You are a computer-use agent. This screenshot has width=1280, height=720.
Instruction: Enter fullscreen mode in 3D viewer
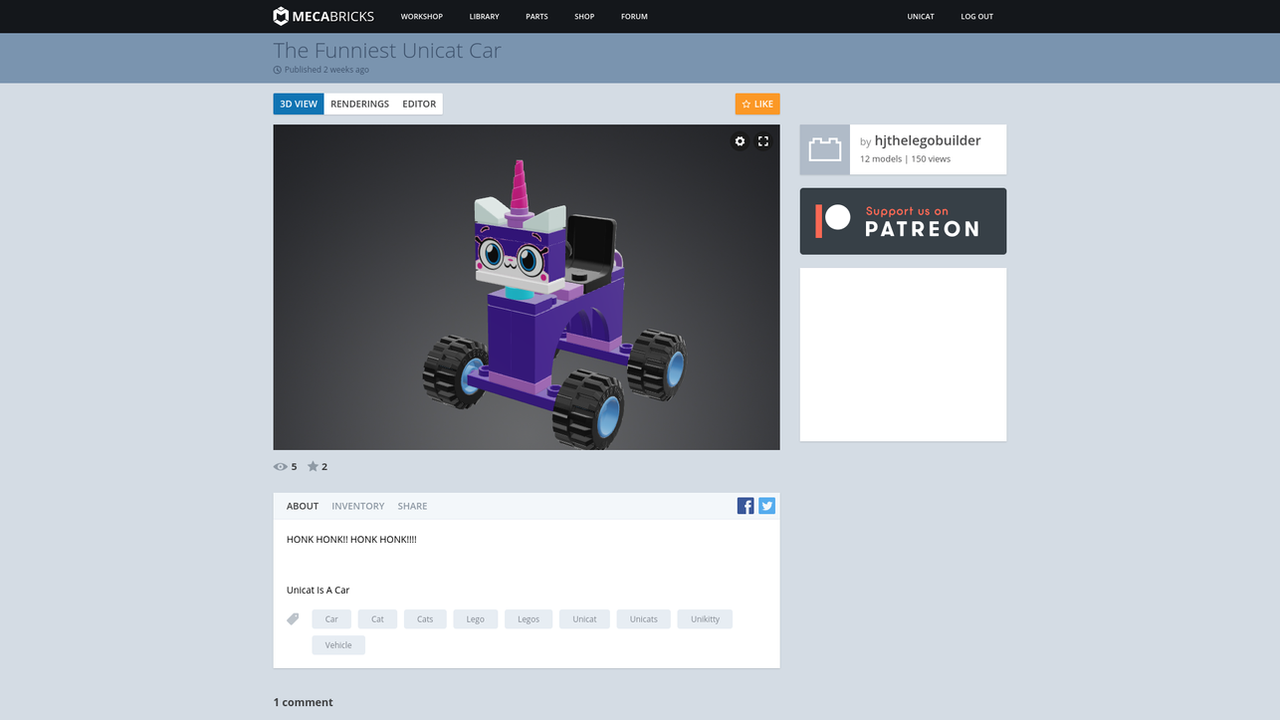[x=763, y=141]
